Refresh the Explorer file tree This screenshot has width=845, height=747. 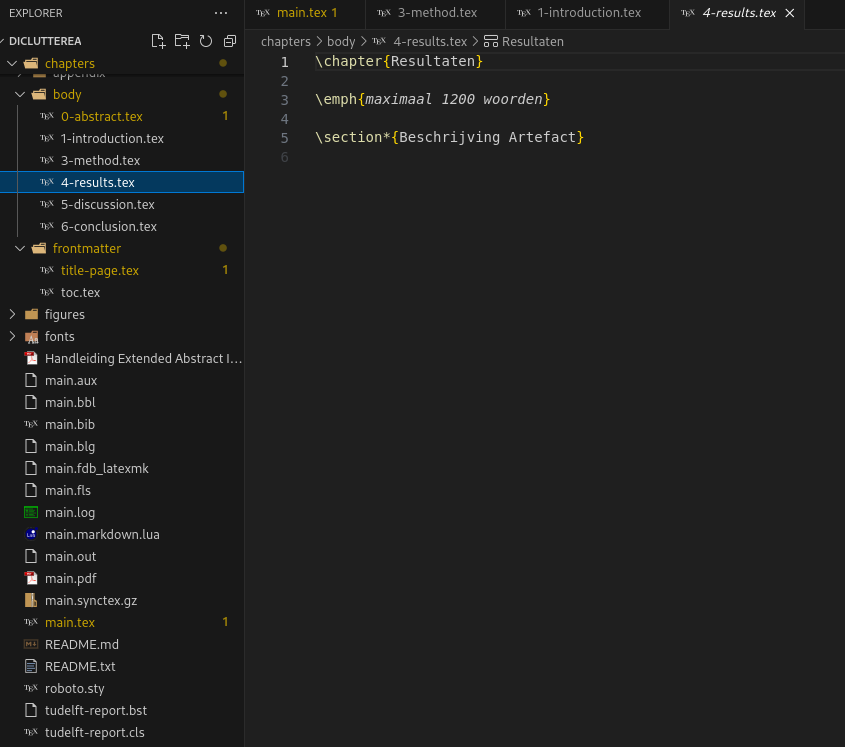(206, 41)
